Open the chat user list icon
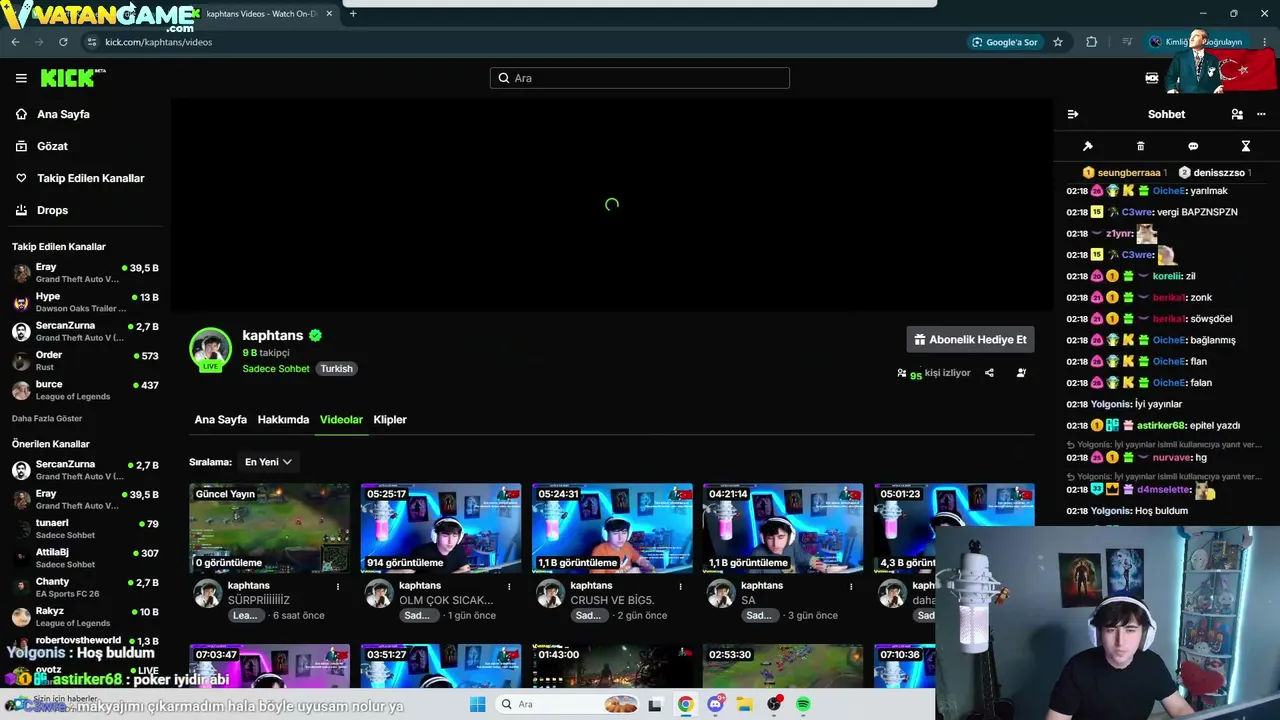The image size is (1280, 720). (1237, 114)
